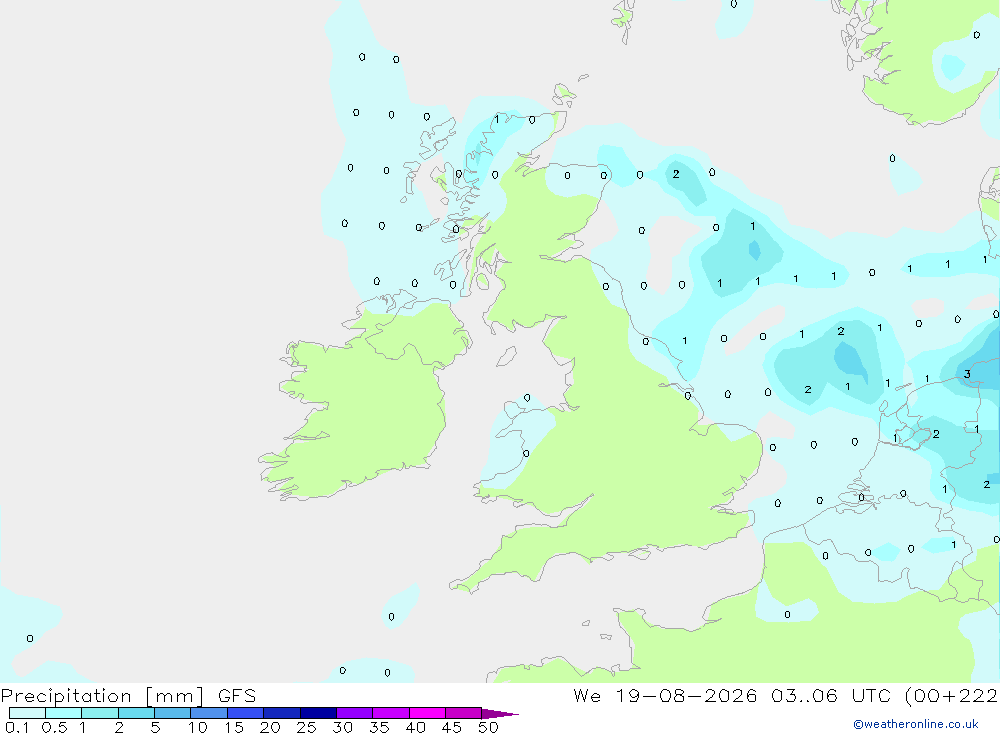Select the 30–35 mm purple legend swatch
The width and height of the screenshot is (1000, 733).
click(355, 713)
